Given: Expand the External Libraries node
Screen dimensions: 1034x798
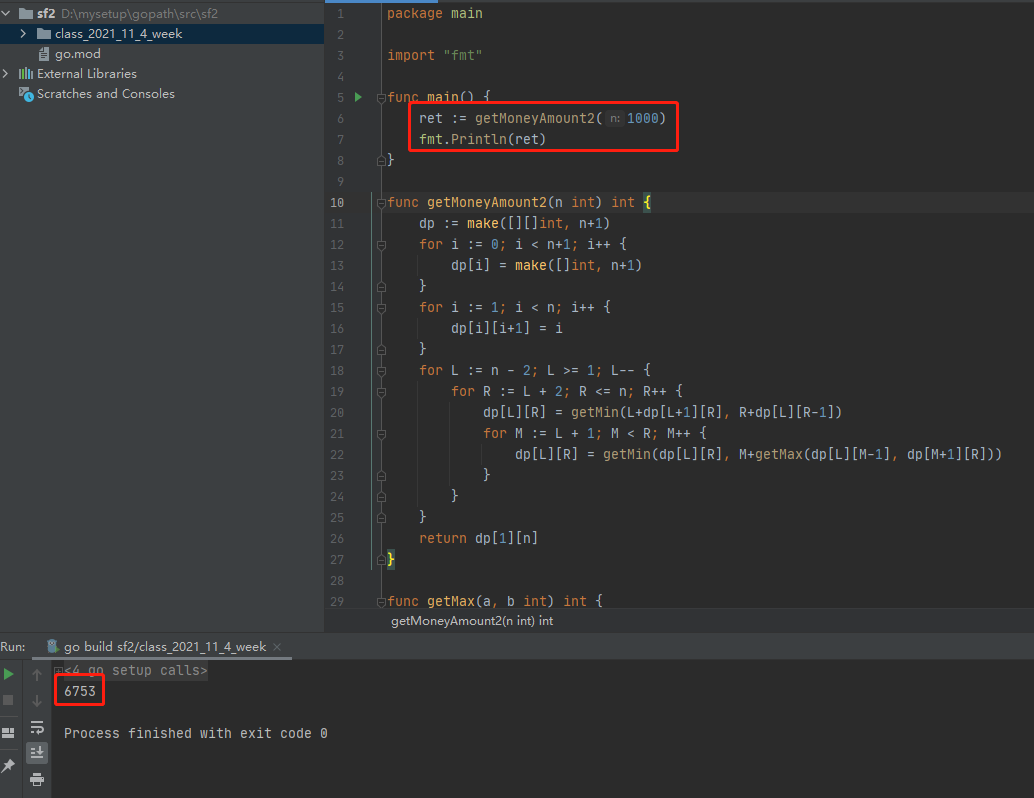Looking at the screenshot, I should [x=6, y=74].
